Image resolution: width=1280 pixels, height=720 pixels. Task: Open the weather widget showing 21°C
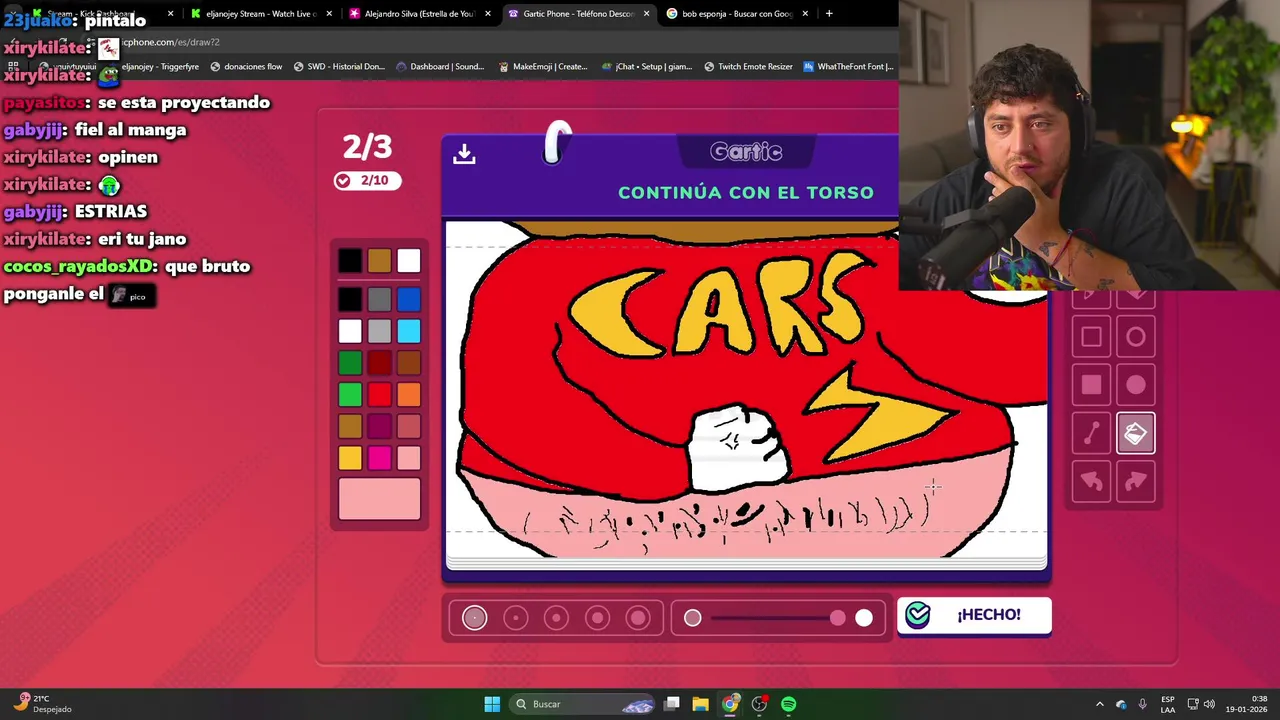coord(44,704)
